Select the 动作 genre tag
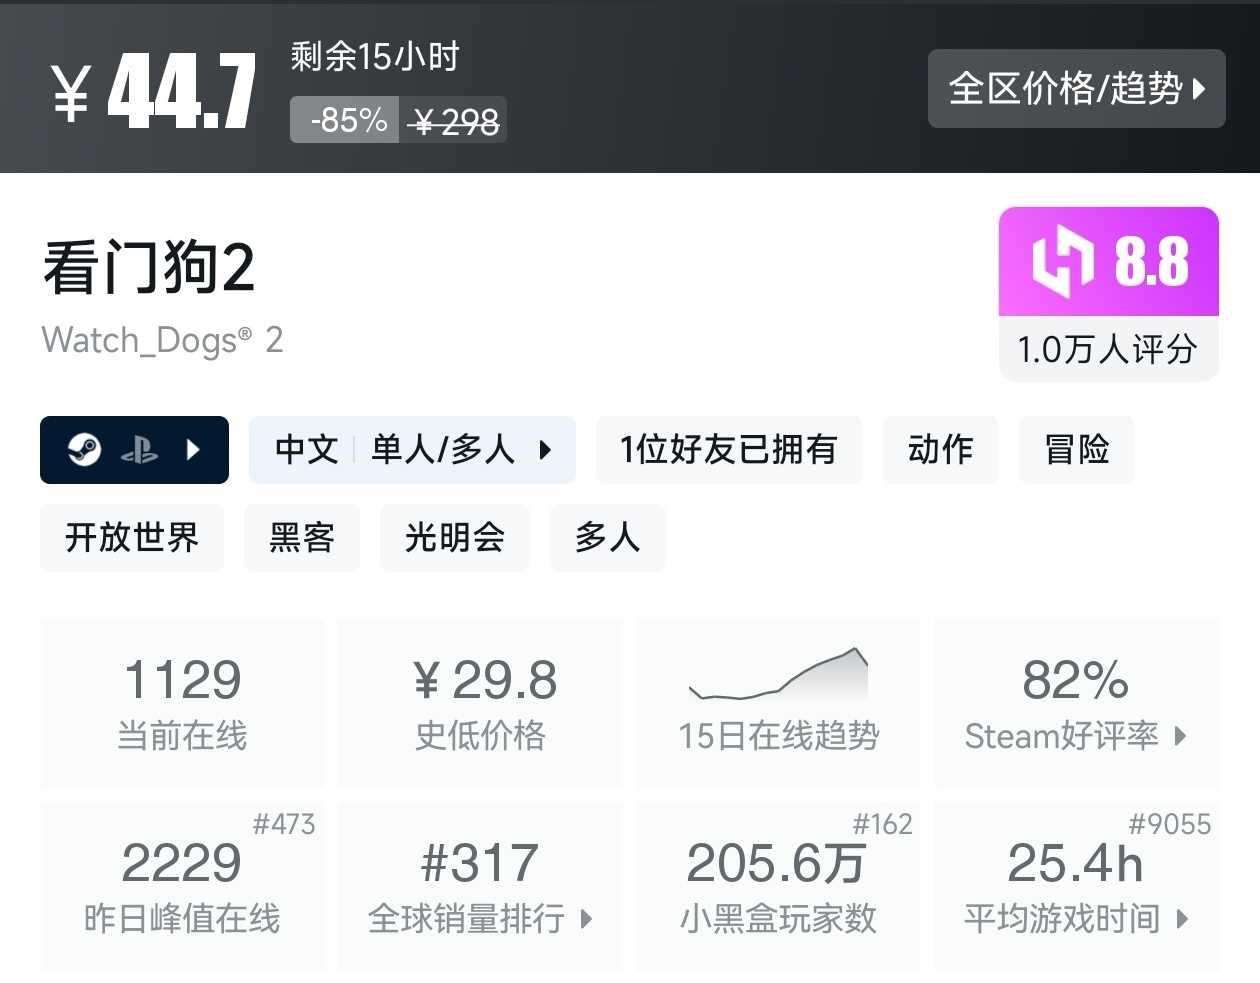The width and height of the screenshot is (1260, 983). 940,450
